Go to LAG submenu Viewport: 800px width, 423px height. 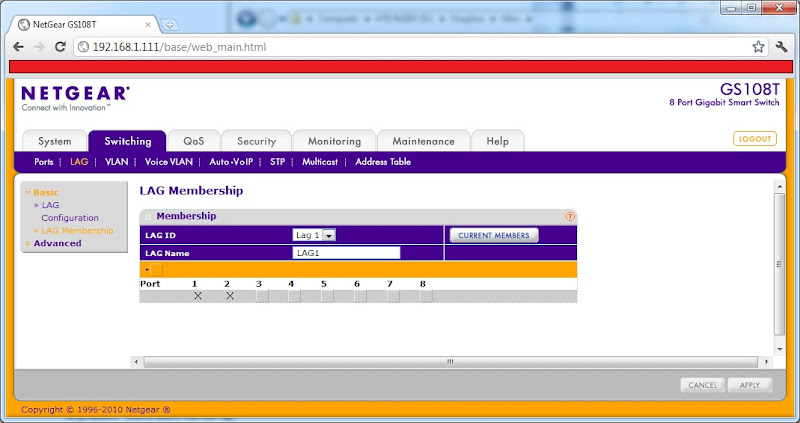click(79, 162)
